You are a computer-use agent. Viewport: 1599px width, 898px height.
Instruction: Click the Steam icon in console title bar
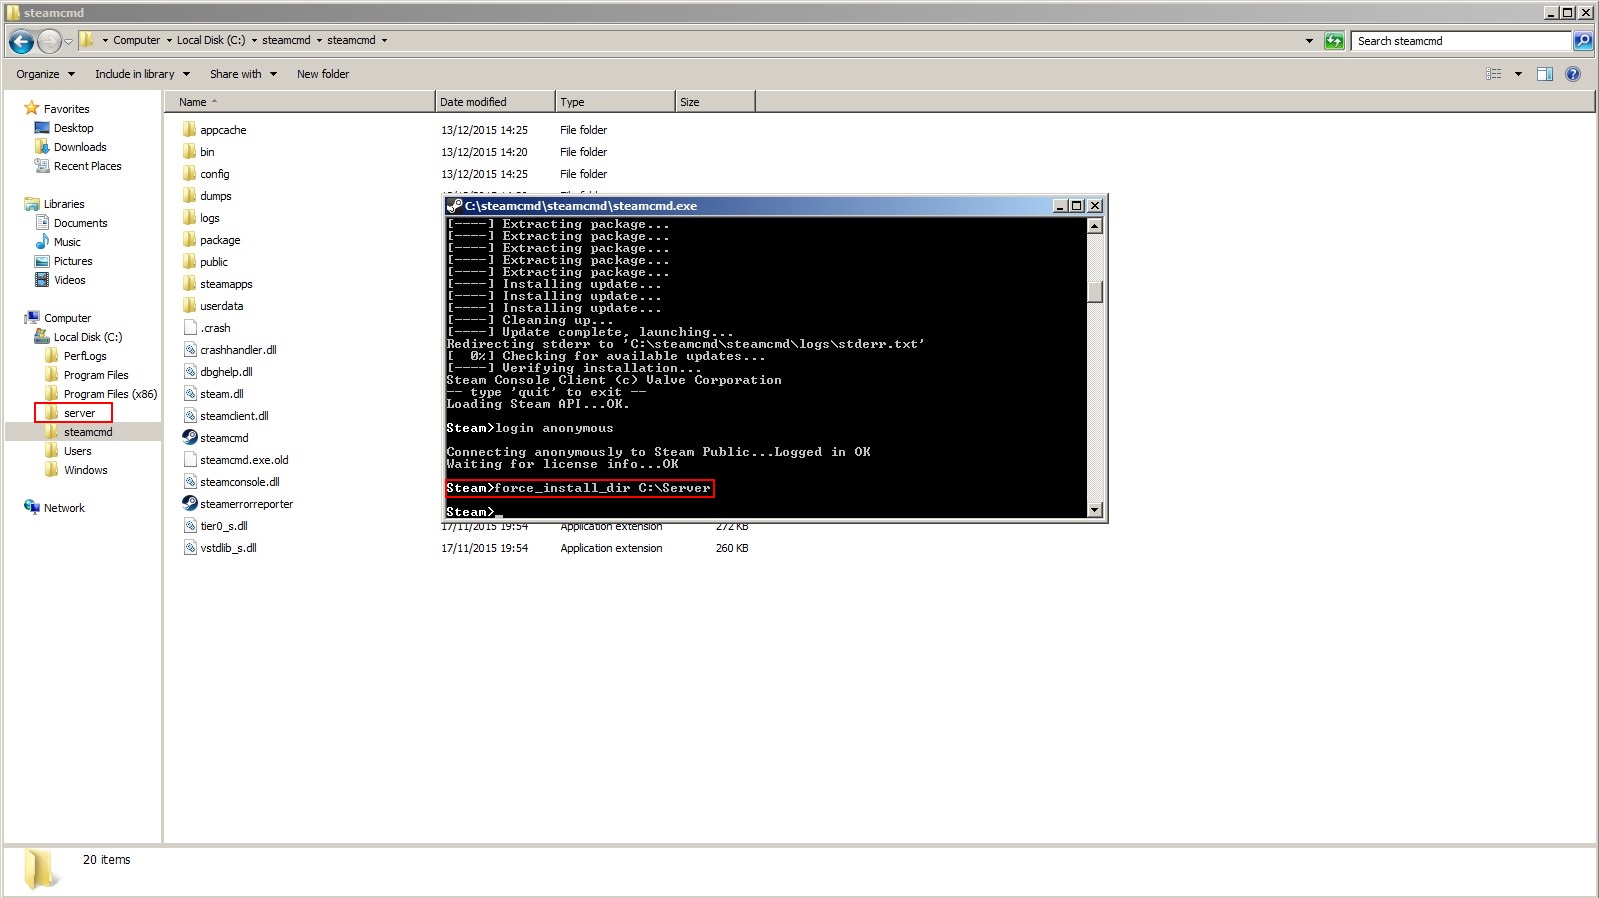[x=455, y=206]
